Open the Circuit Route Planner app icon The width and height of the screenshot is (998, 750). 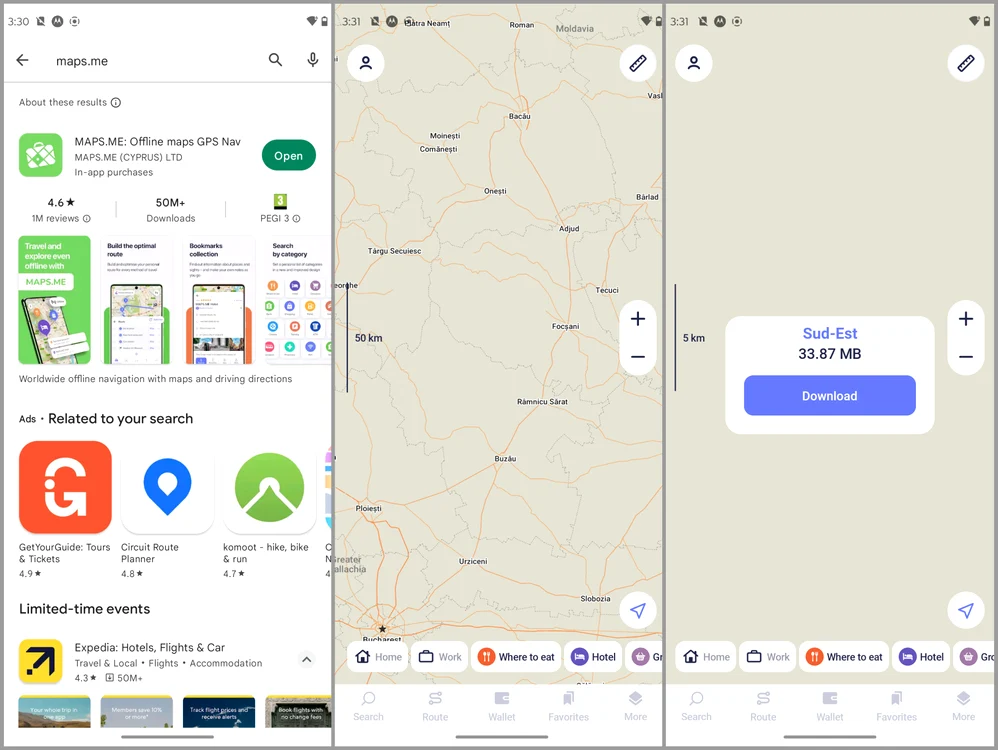[167, 487]
